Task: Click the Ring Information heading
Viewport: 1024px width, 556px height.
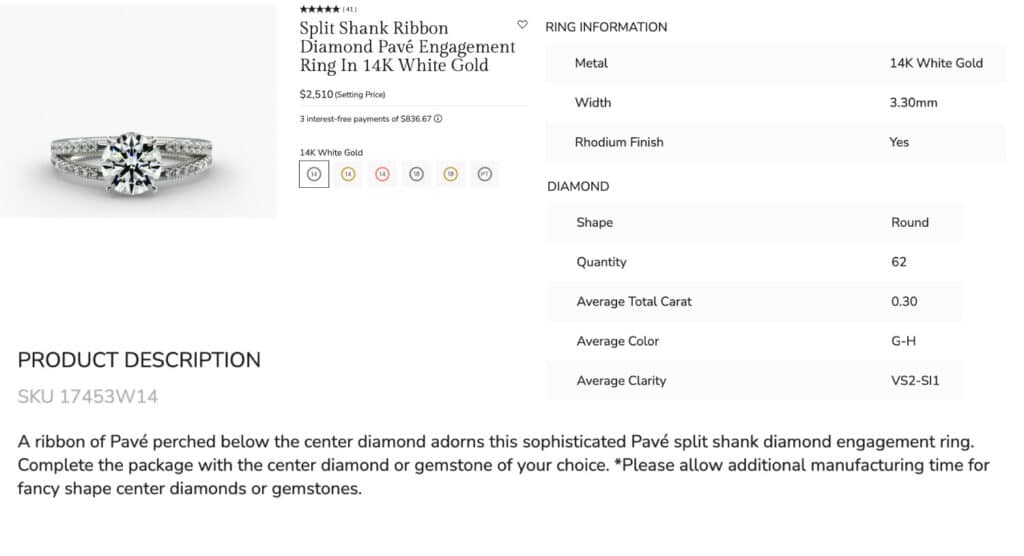Action: coord(606,27)
